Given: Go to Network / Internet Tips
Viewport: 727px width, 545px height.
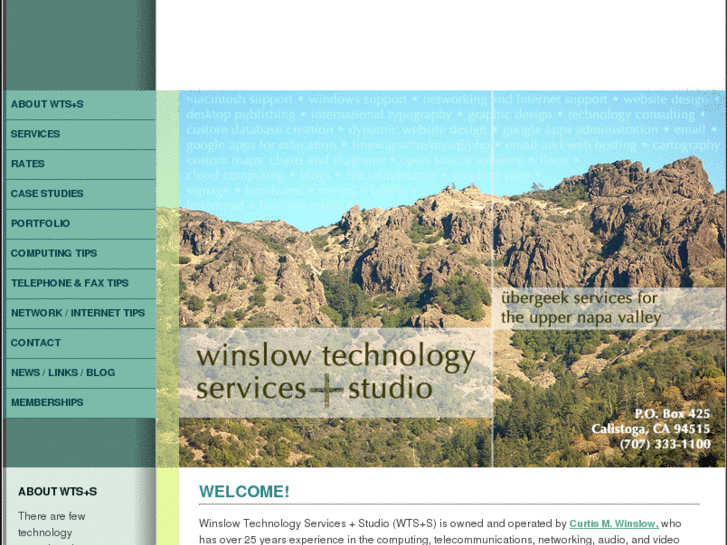Looking at the screenshot, I should 81,314.
